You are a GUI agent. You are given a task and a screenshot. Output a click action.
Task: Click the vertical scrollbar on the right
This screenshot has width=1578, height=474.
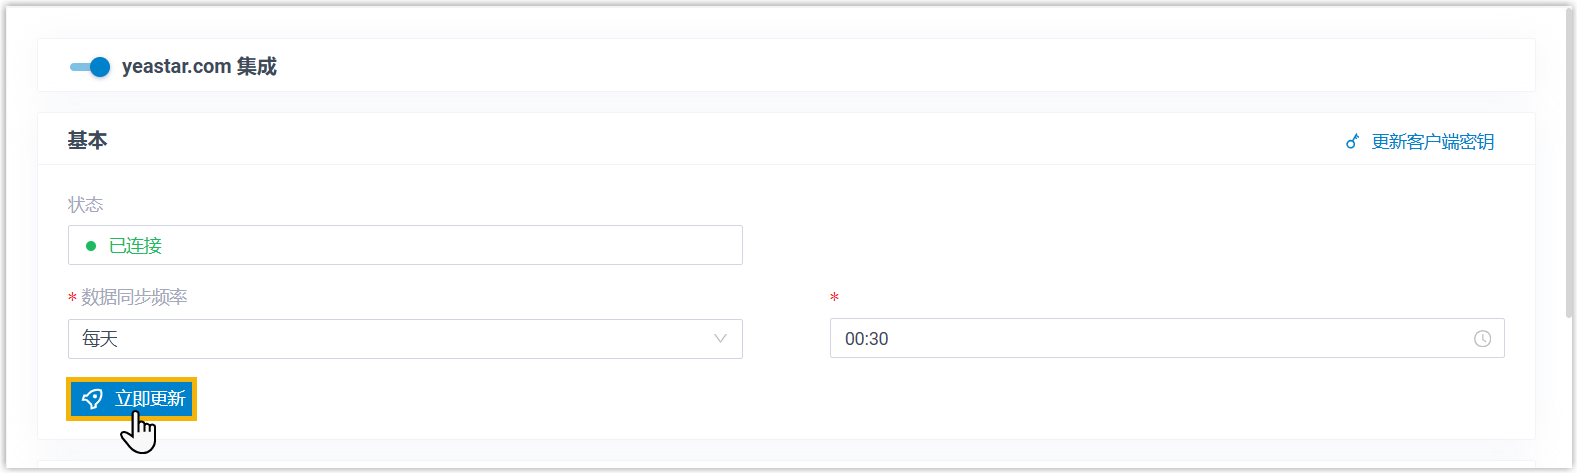[x=1570, y=160]
